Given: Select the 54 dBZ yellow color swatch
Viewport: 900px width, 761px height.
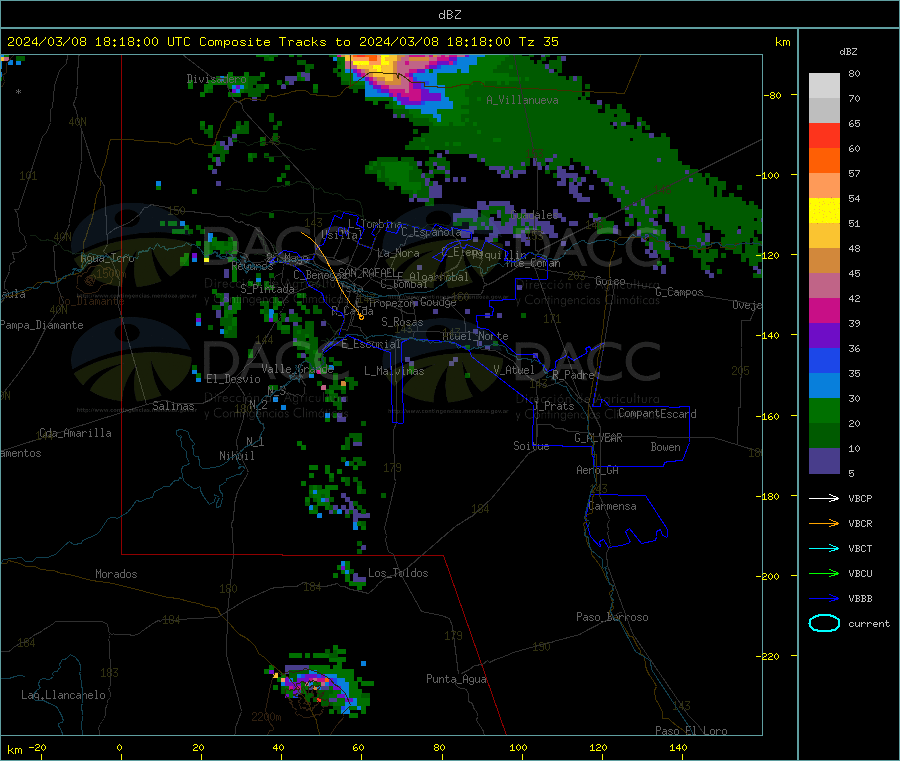Looking at the screenshot, I should 824,211.
